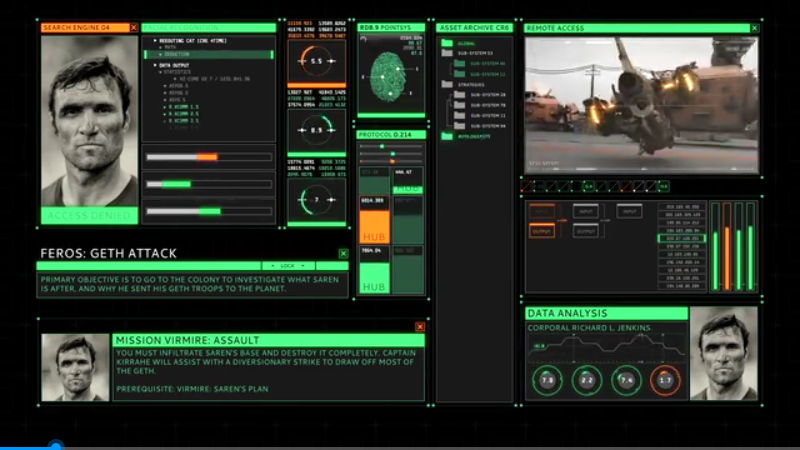Viewport: 800px width, 450px height.
Task: Select the highlighted green address list row
Action: coord(682,238)
